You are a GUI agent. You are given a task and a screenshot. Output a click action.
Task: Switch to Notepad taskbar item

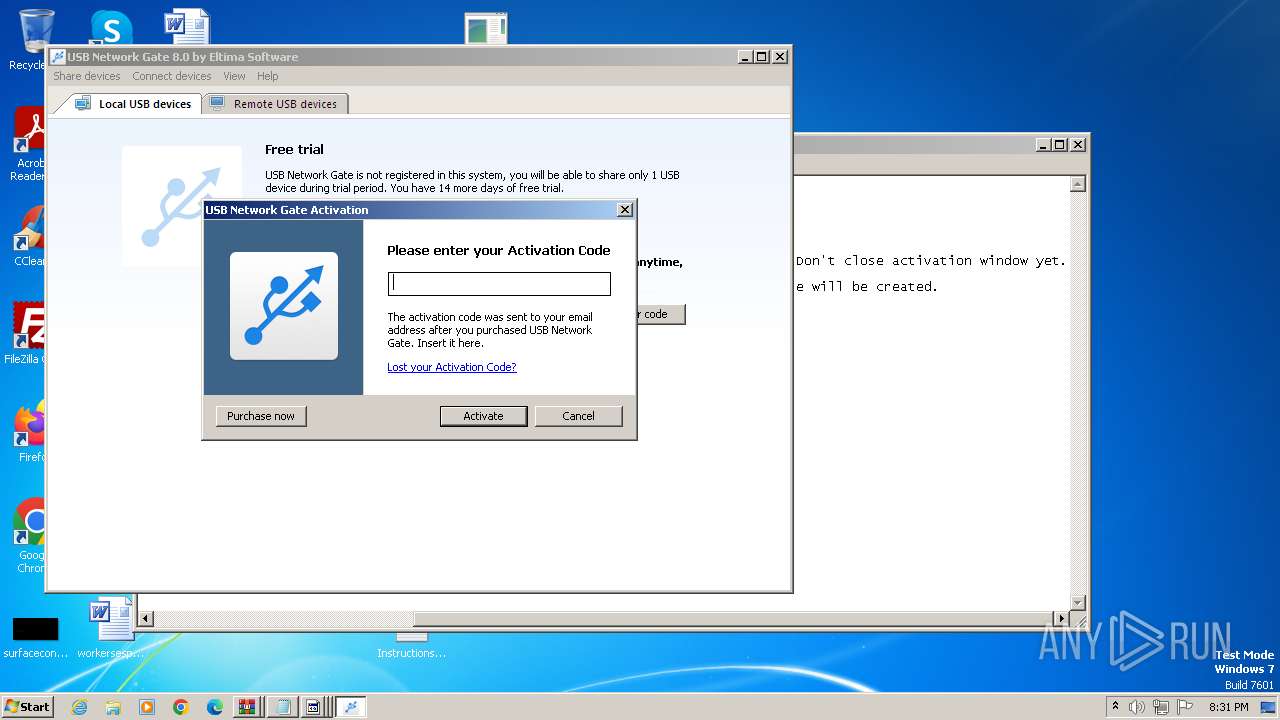283,707
